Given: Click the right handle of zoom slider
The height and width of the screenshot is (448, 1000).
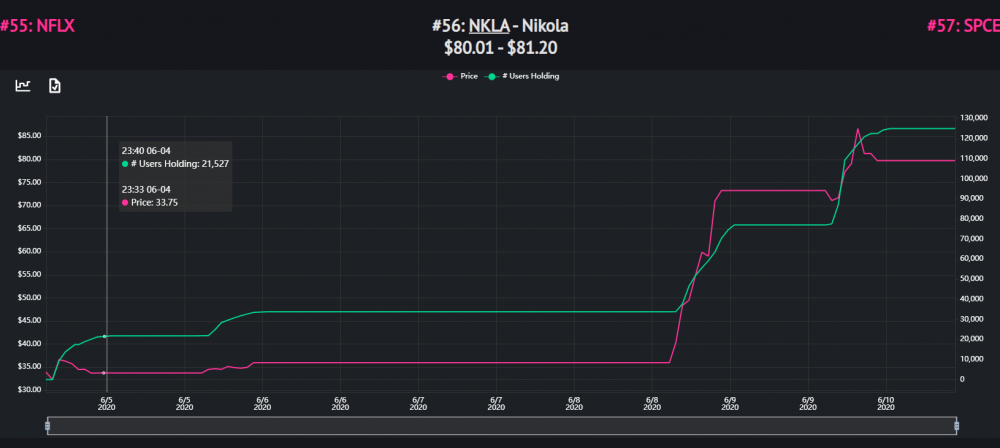Looking at the screenshot, I should point(956,426).
